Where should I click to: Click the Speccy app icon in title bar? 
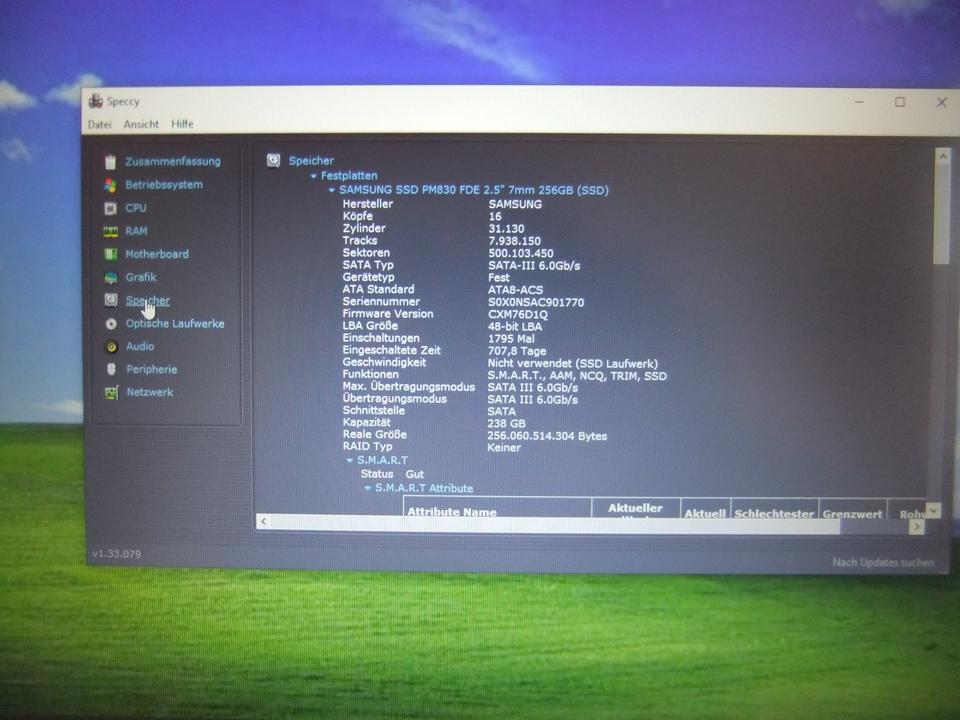click(x=96, y=101)
